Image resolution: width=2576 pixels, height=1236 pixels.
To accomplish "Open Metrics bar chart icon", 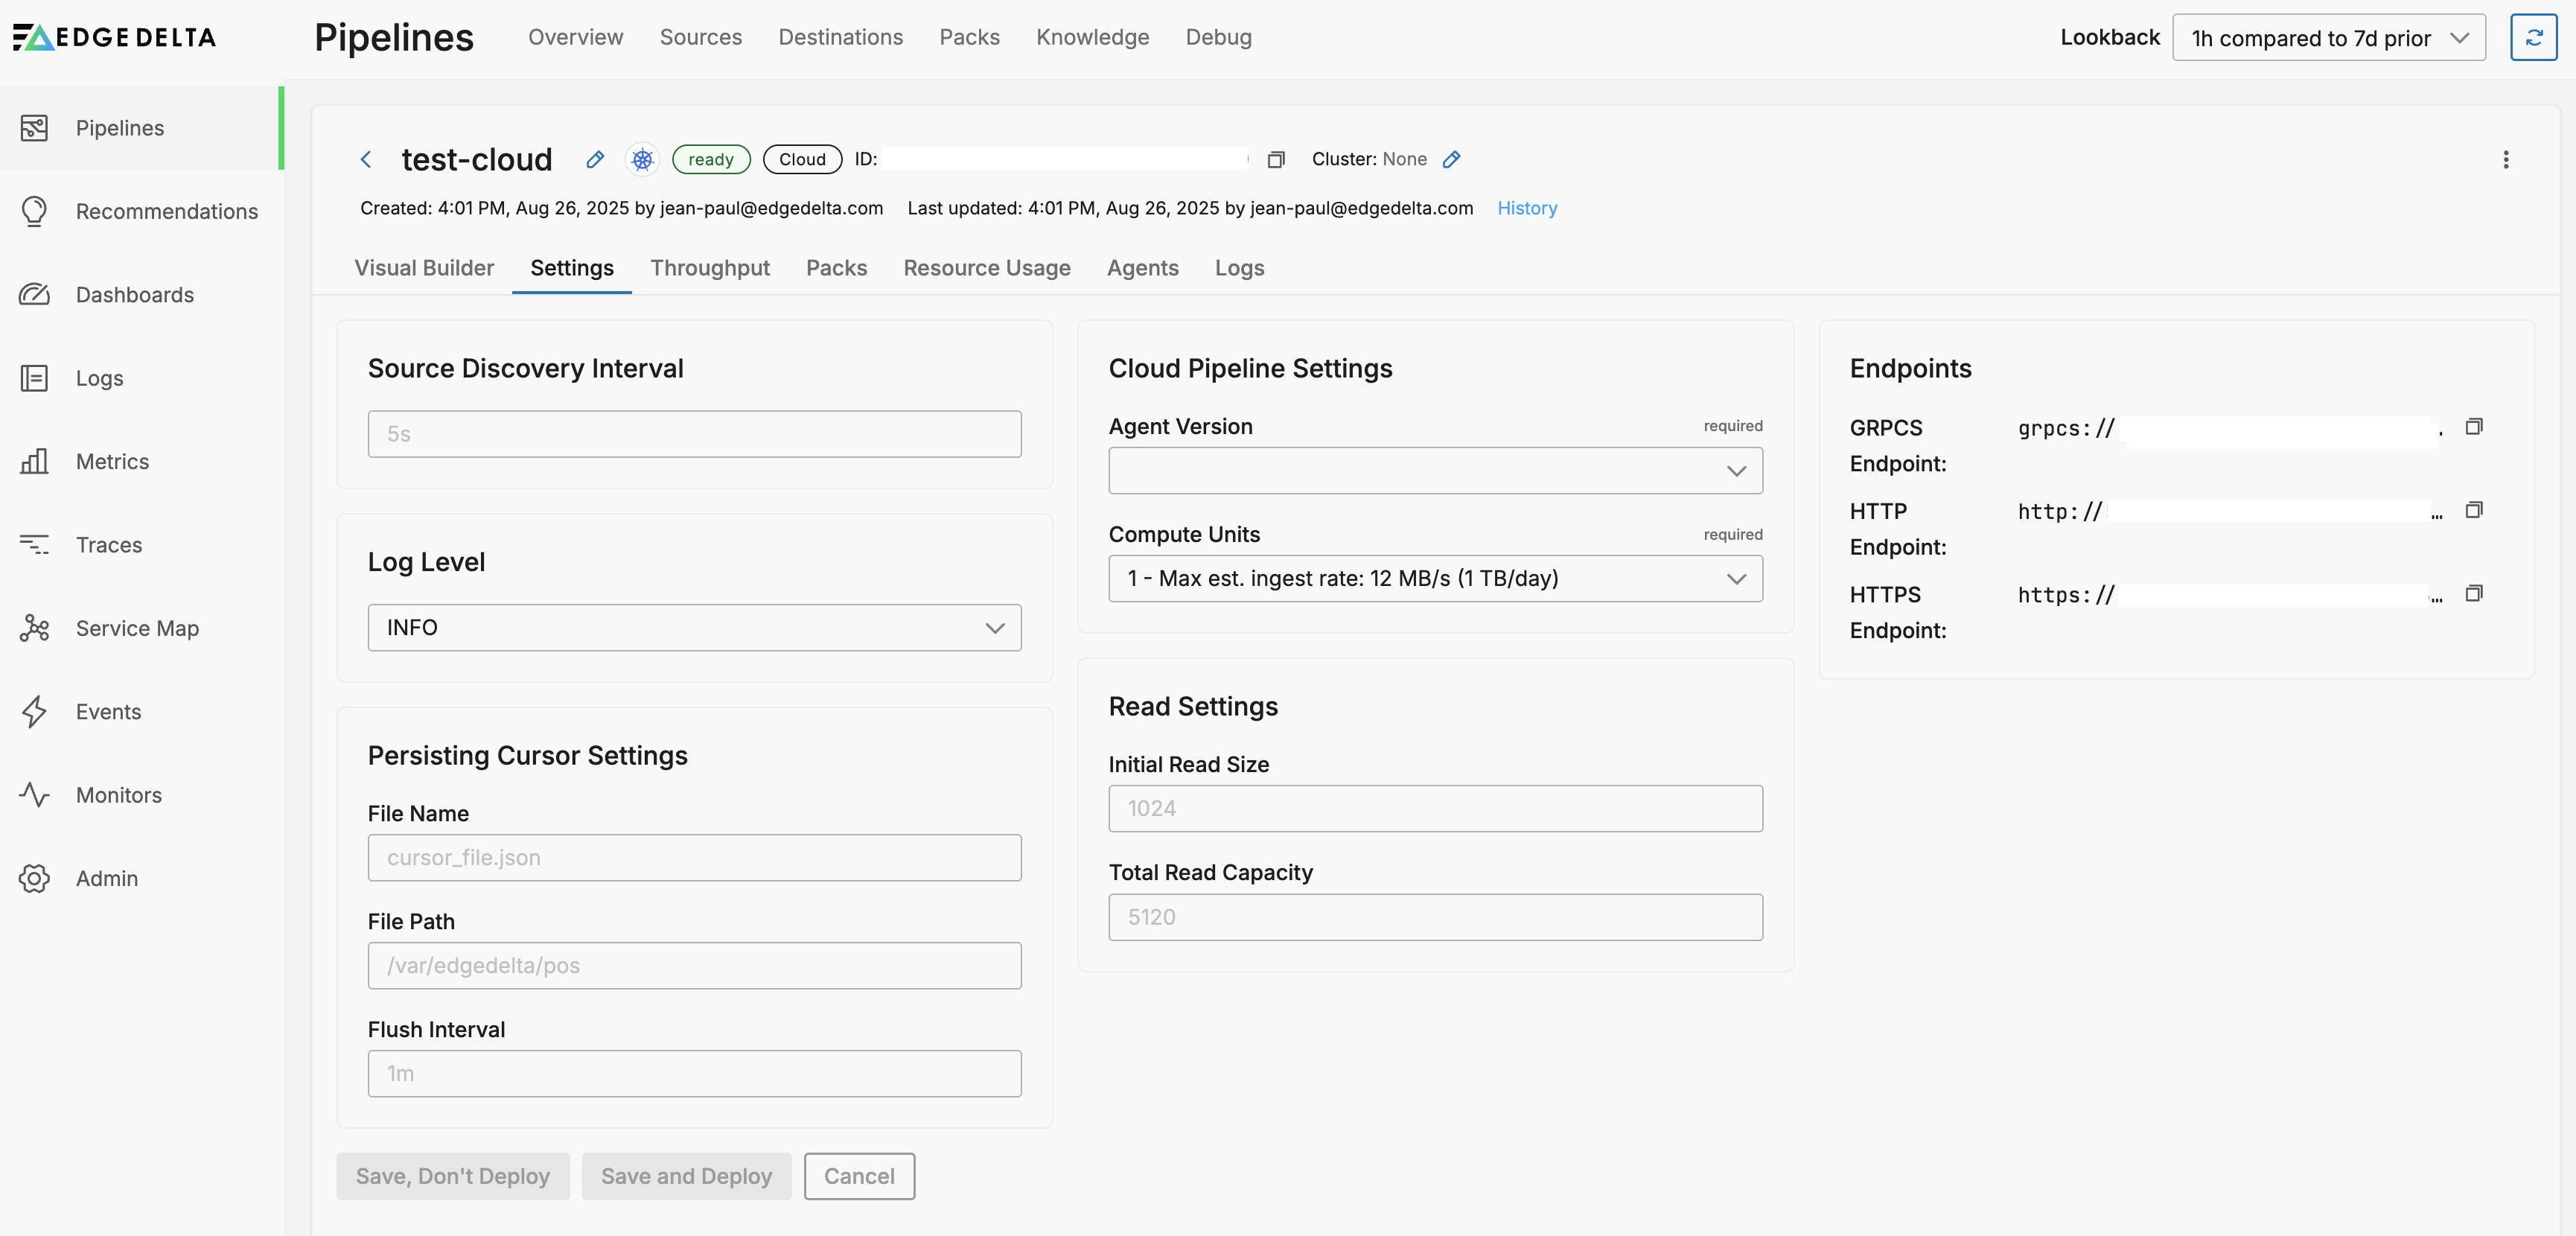I will [34, 461].
